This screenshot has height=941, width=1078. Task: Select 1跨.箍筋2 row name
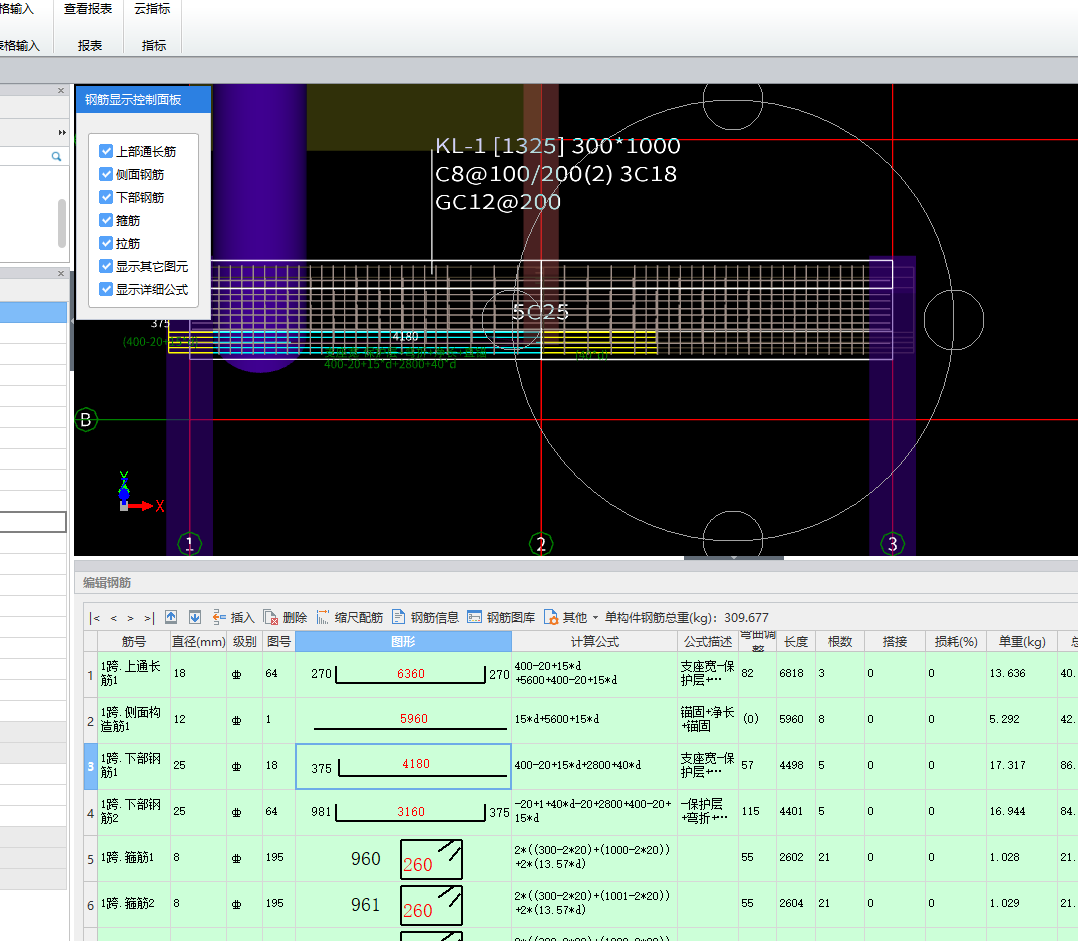coord(133,904)
